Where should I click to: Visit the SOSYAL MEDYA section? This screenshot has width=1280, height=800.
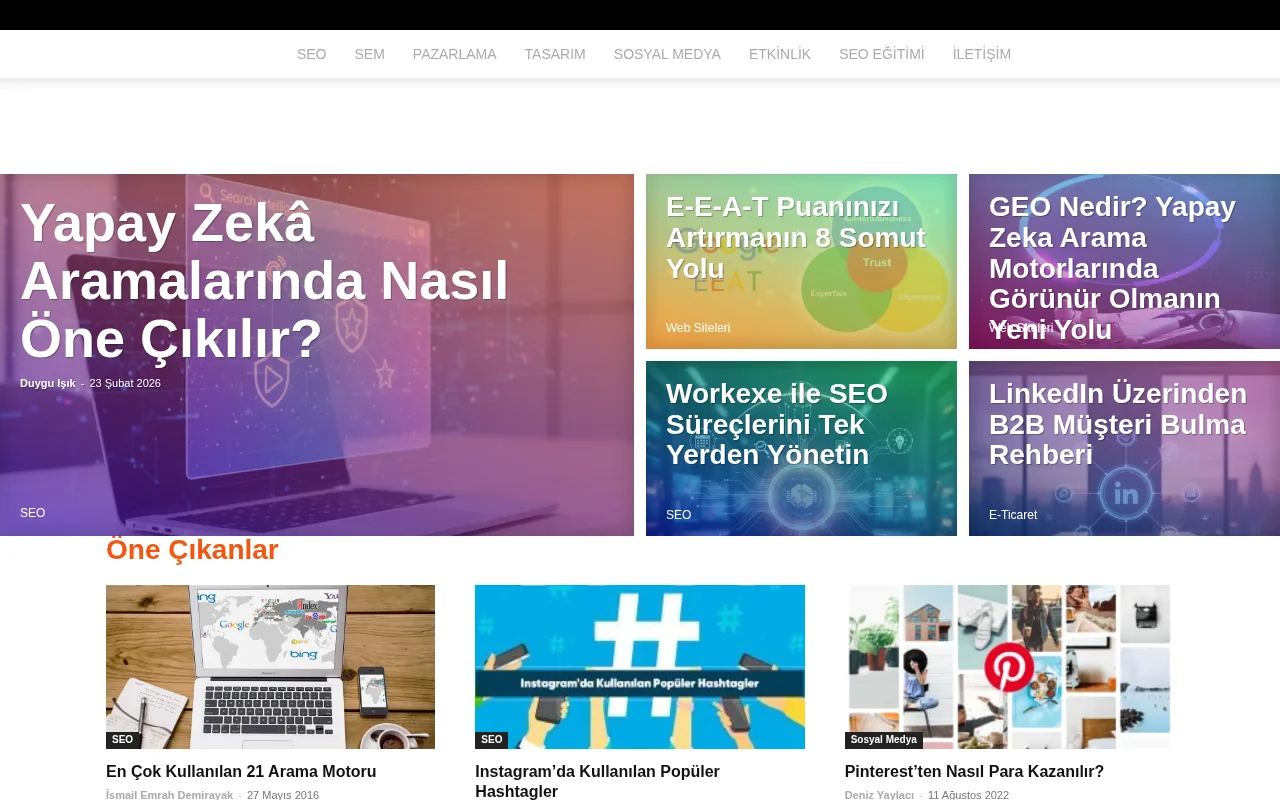tap(667, 54)
